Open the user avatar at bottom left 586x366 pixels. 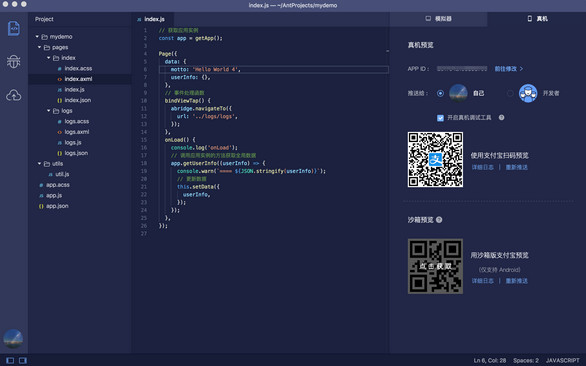coord(13,339)
